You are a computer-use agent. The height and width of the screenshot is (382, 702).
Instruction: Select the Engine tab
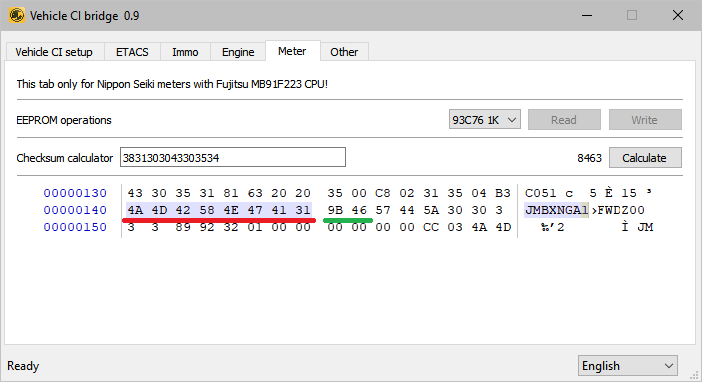238,52
